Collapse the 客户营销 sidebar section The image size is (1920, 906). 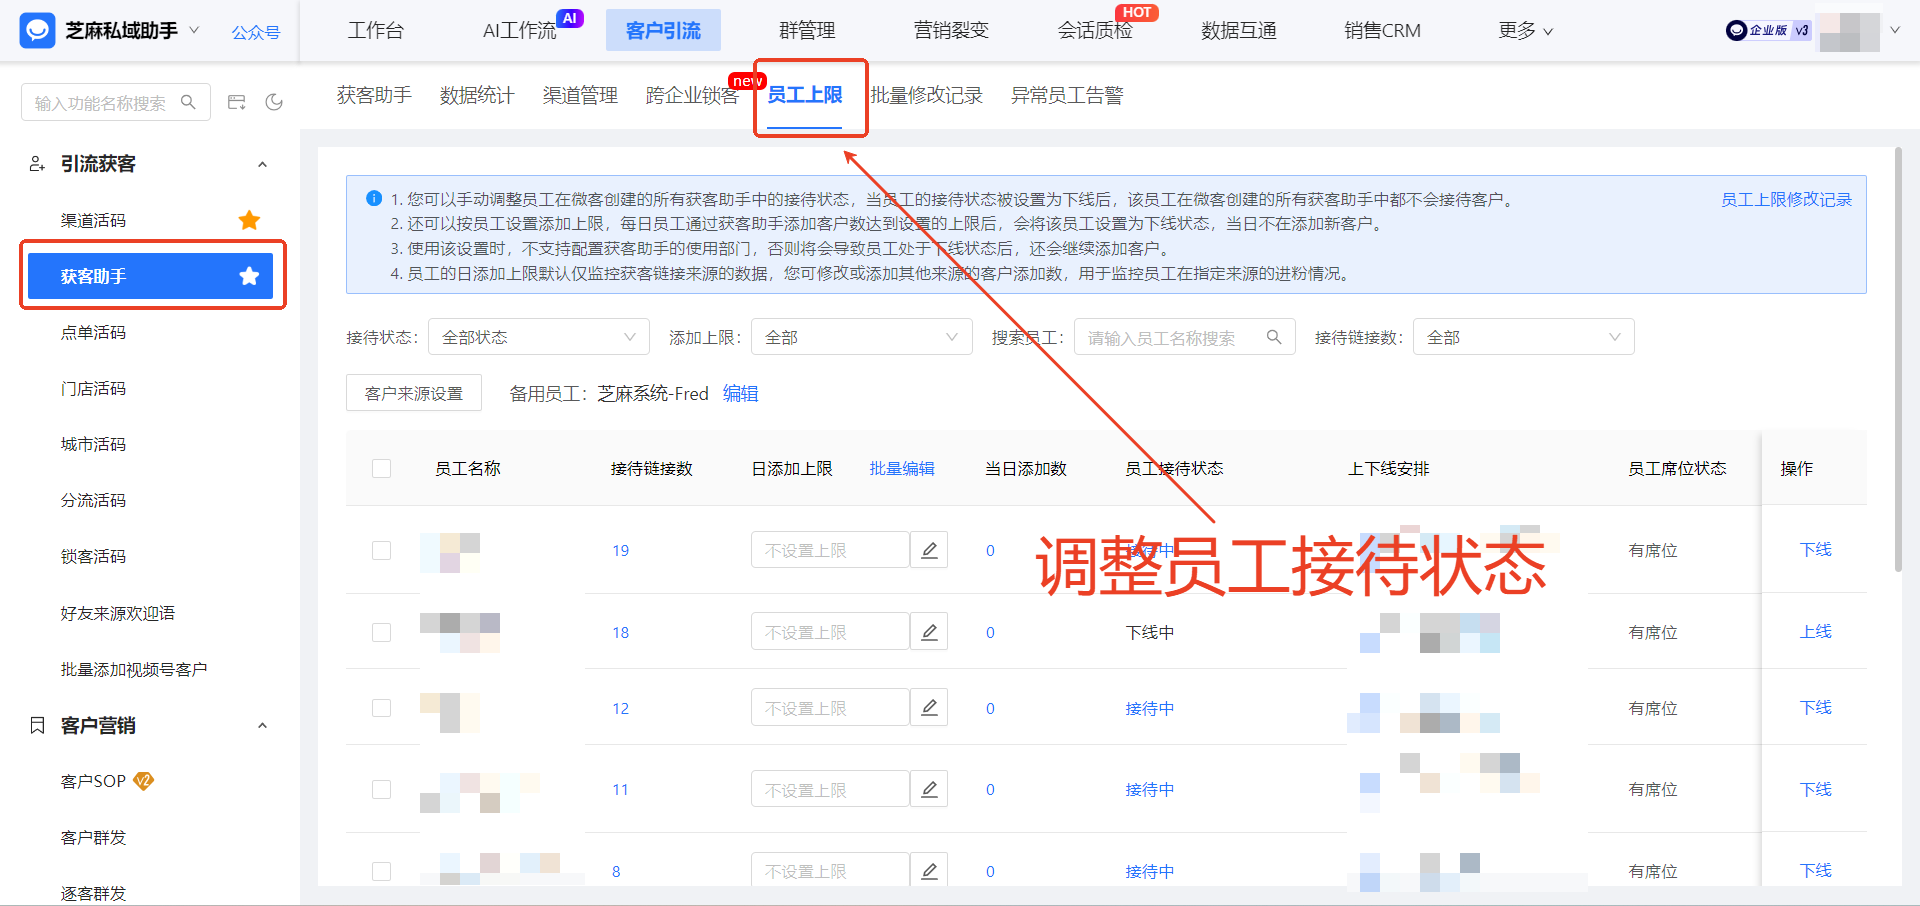tap(262, 726)
